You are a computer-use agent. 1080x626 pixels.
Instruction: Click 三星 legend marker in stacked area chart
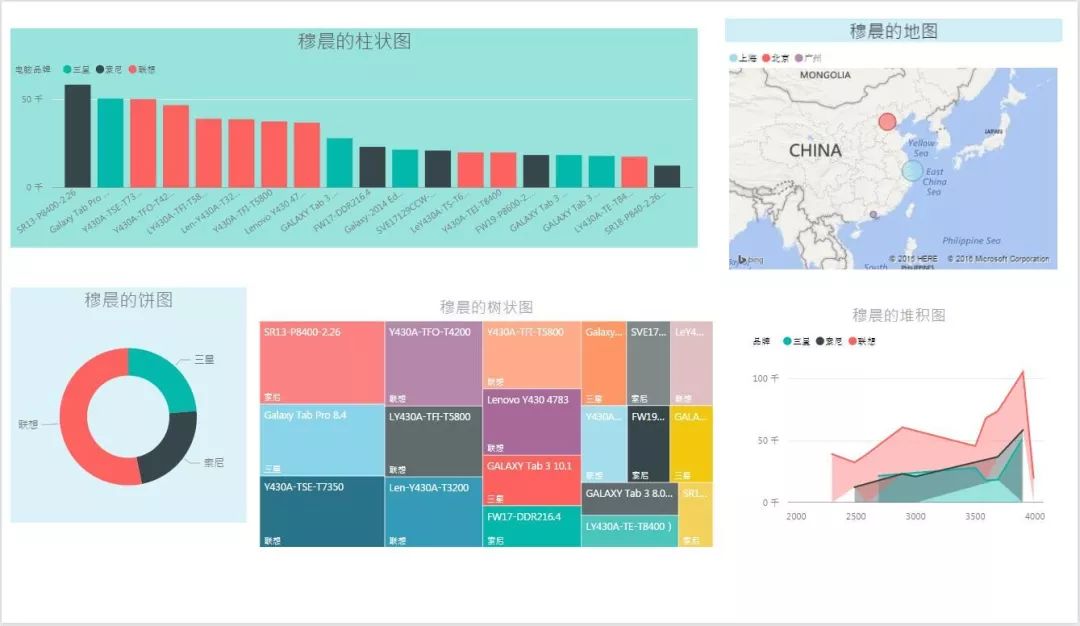pyautogui.click(x=787, y=341)
